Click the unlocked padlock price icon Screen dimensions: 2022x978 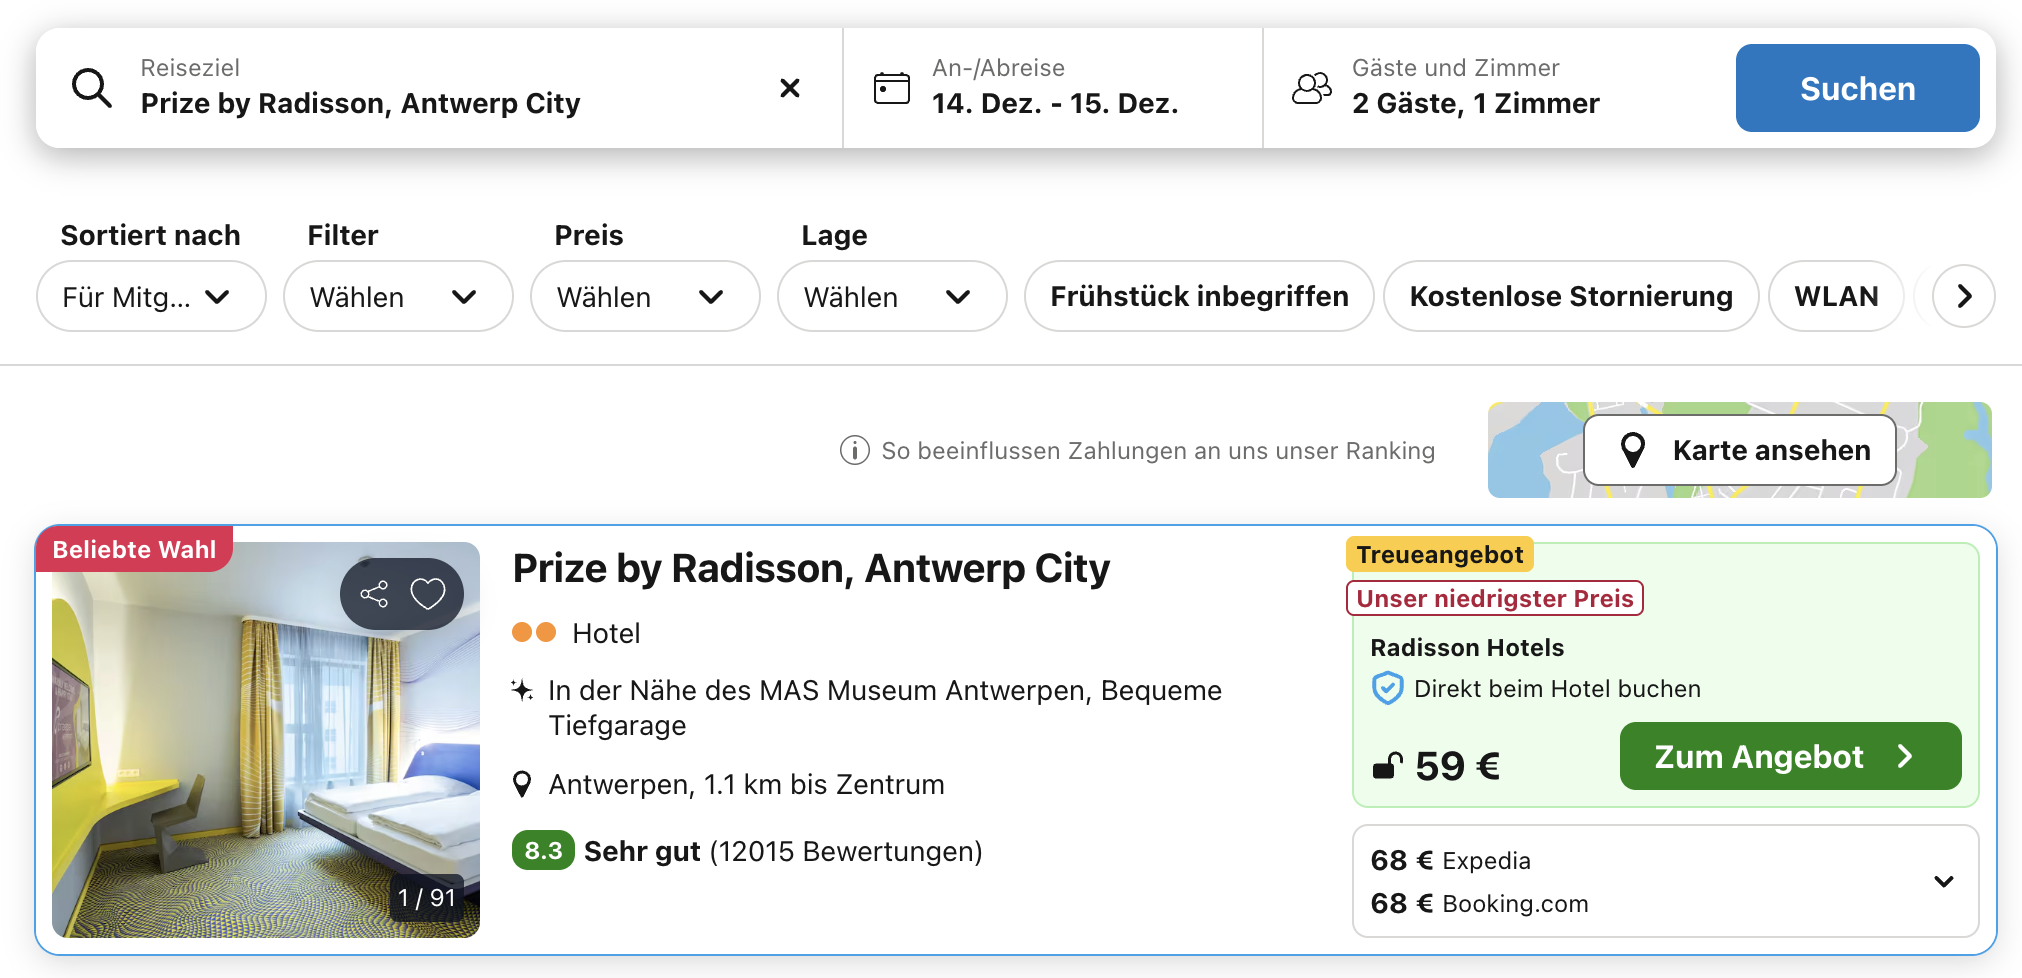coord(1387,766)
